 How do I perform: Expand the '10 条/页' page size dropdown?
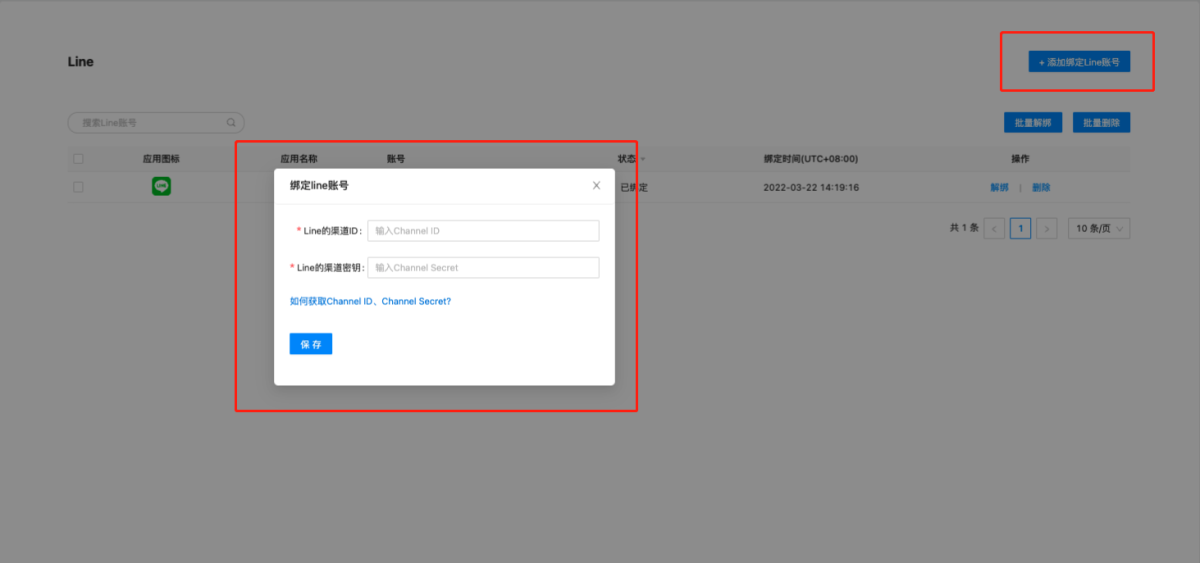point(1099,229)
